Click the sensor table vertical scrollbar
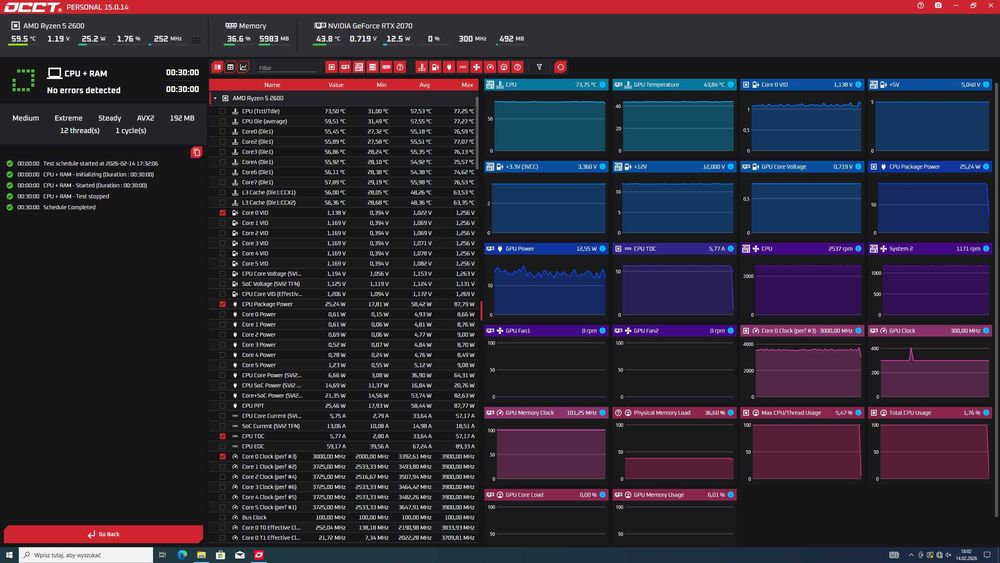 (x=477, y=134)
